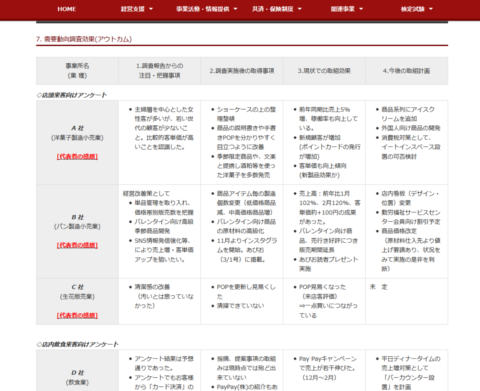Go to the HOME page
This screenshot has width=480, height=391.
[67, 9]
